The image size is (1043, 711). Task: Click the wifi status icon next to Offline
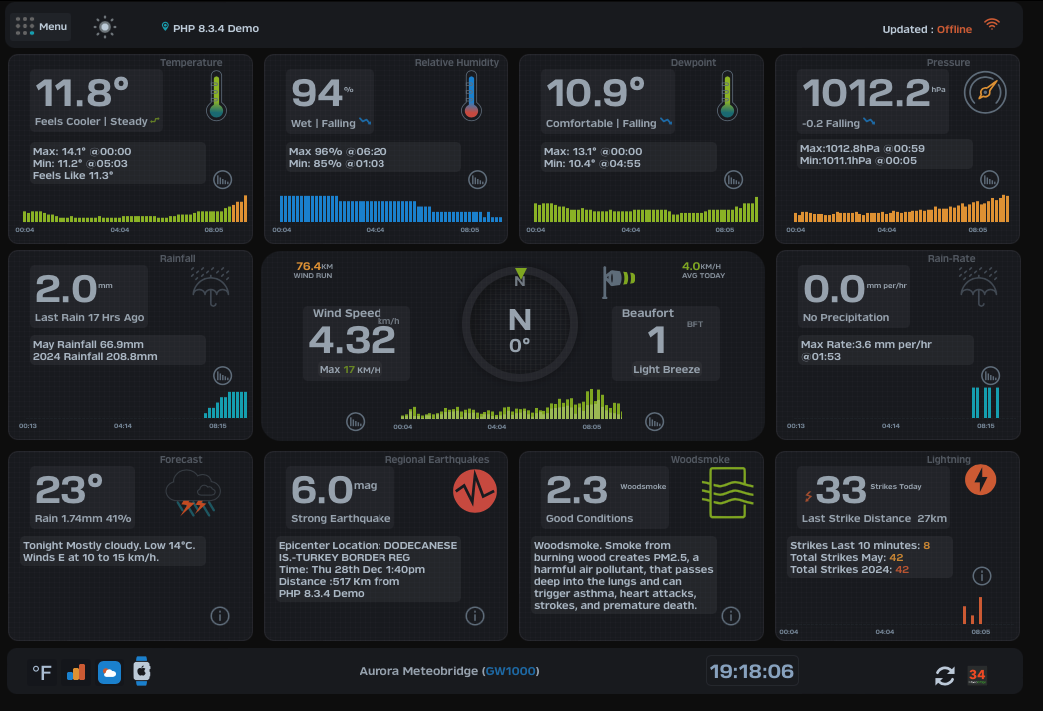point(992,25)
